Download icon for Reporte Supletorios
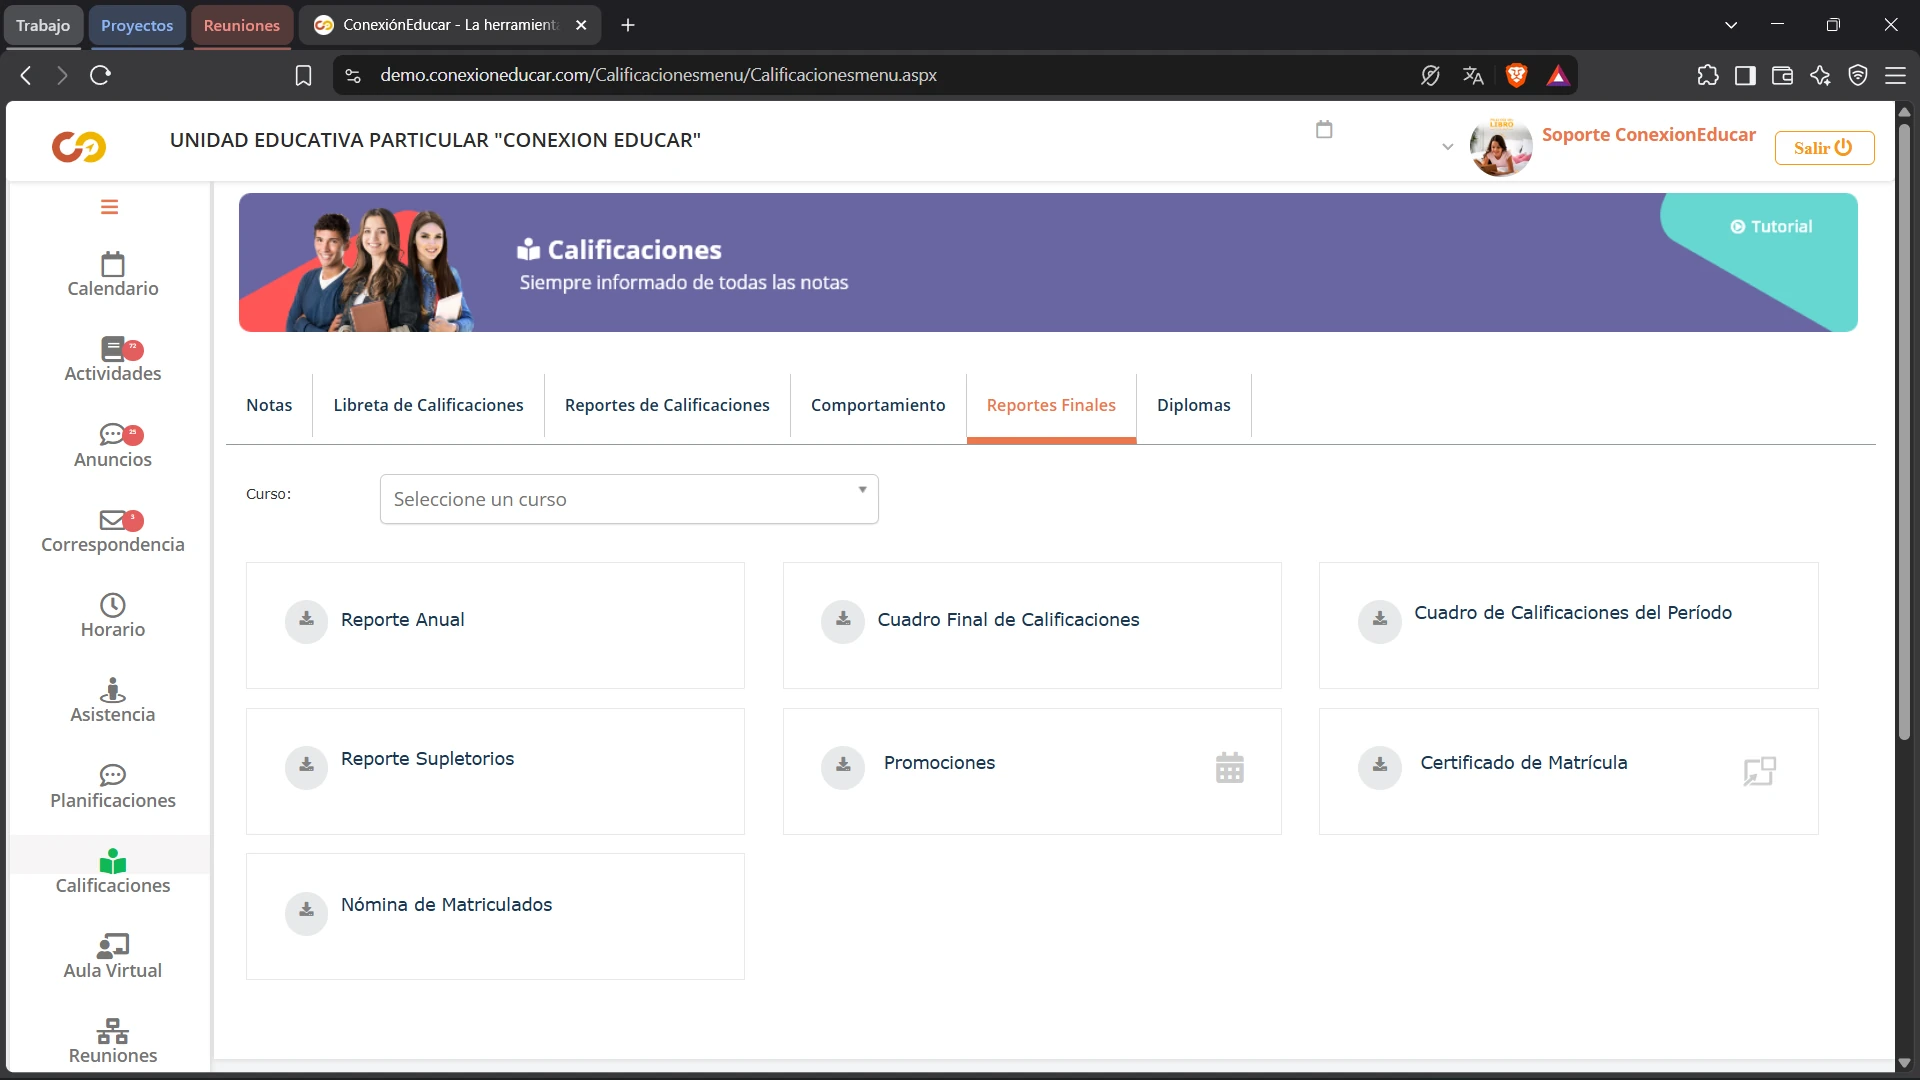Viewport: 1920px width, 1080px height. (x=307, y=767)
